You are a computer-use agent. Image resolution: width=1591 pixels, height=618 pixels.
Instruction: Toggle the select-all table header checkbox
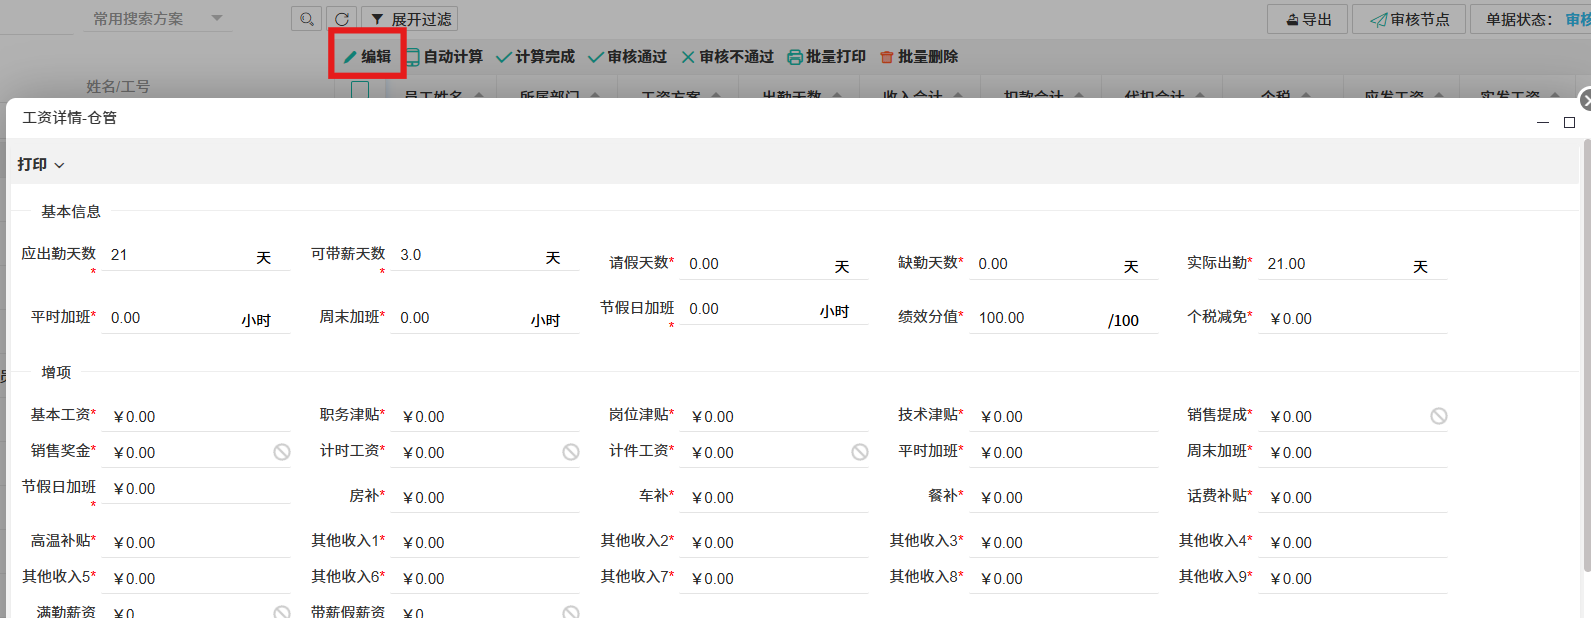[360, 91]
